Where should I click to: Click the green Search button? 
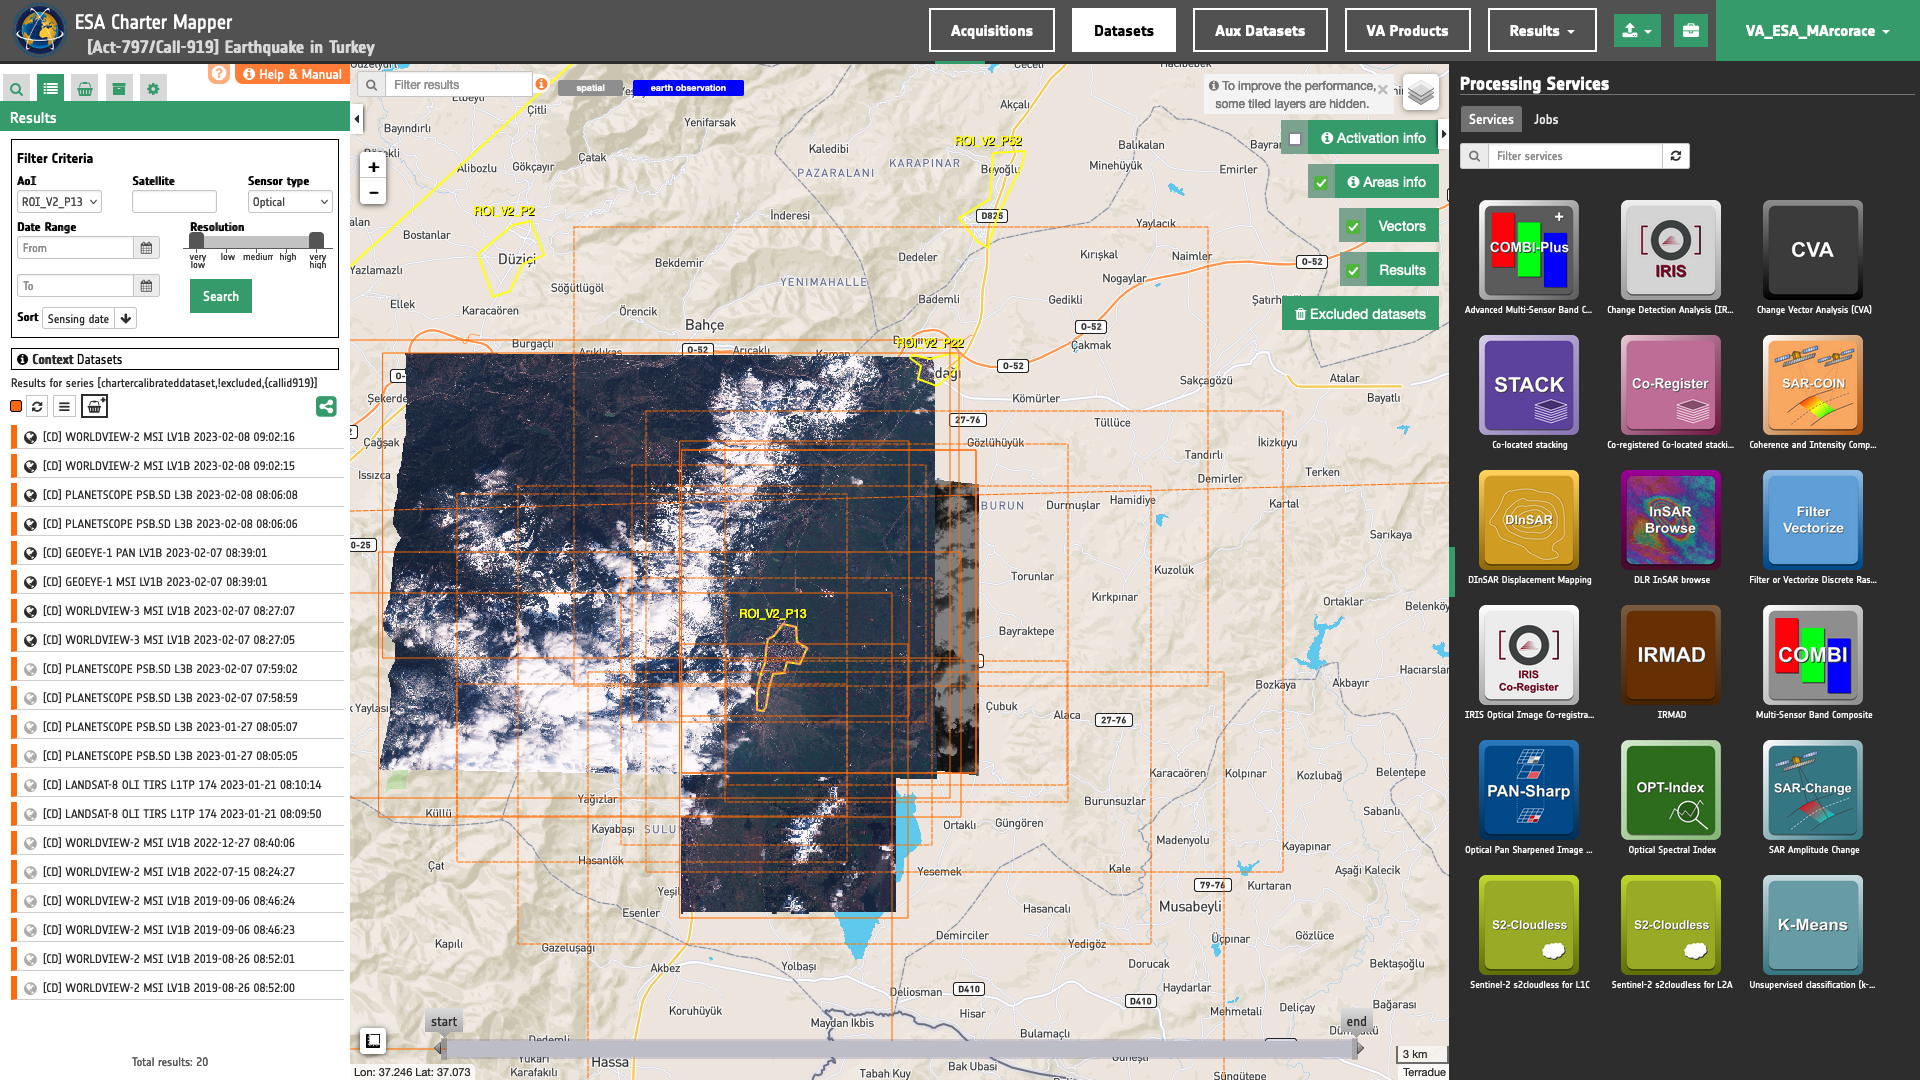pyautogui.click(x=221, y=296)
